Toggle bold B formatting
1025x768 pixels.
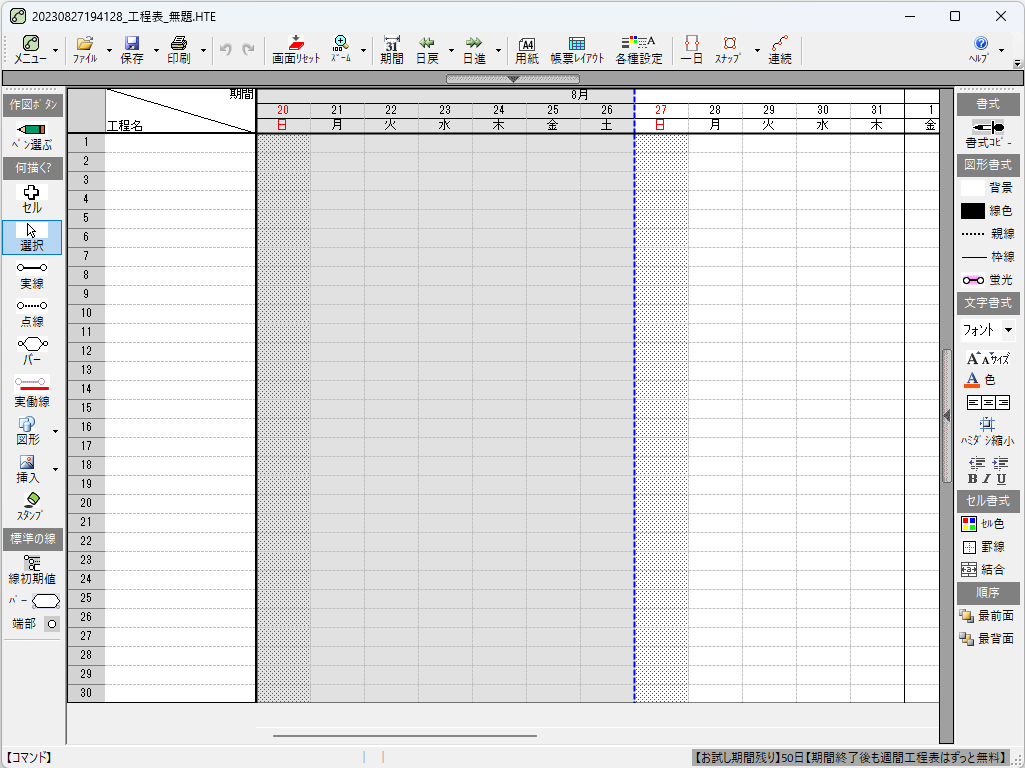[x=973, y=479]
